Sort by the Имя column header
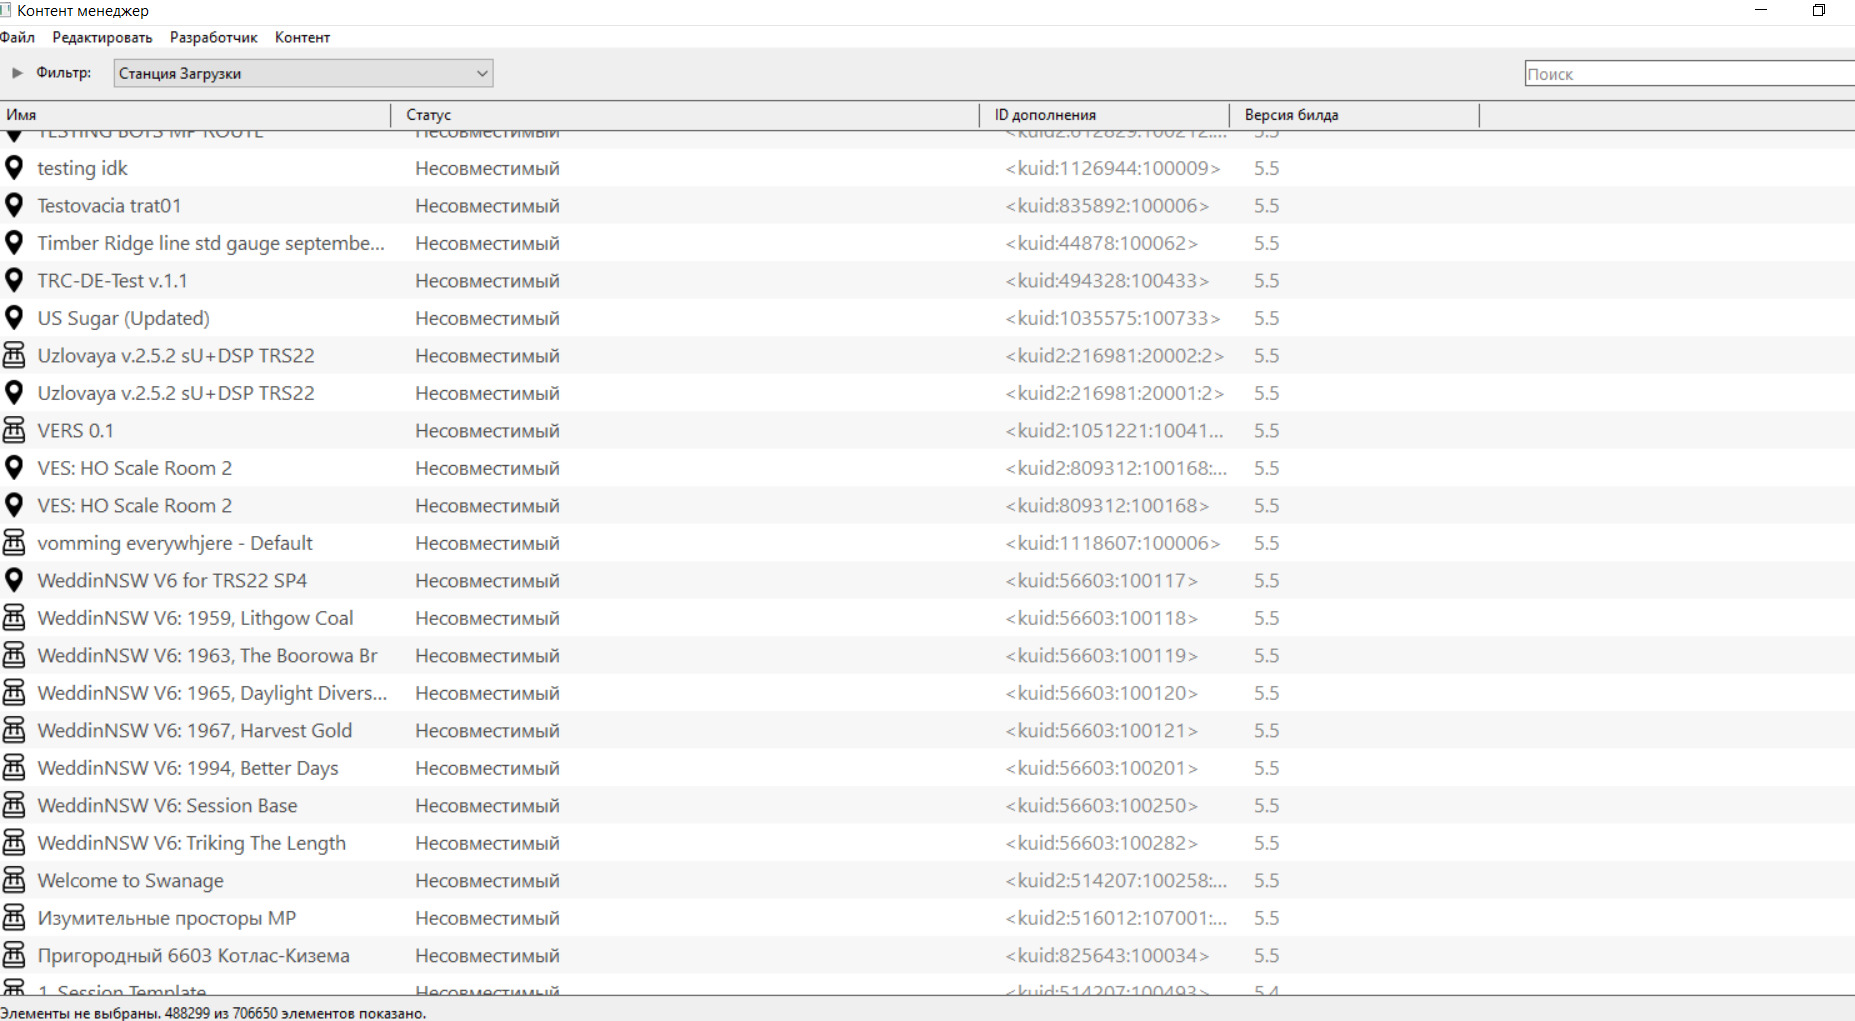 click(195, 115)
